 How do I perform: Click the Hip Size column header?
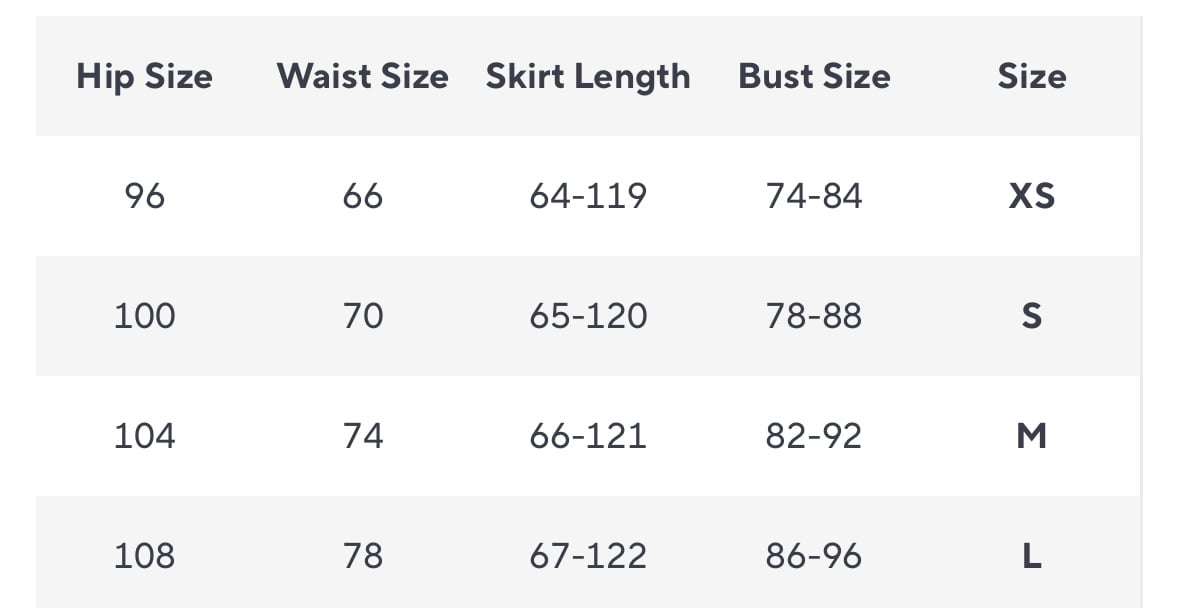click(144, 77)
